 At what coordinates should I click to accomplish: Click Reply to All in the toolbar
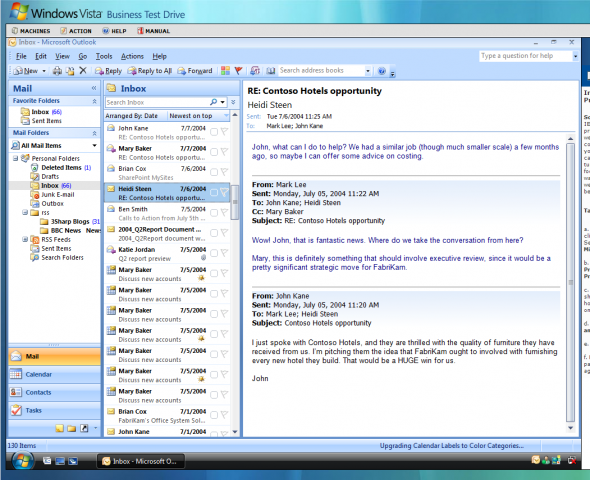coord(150,71)
